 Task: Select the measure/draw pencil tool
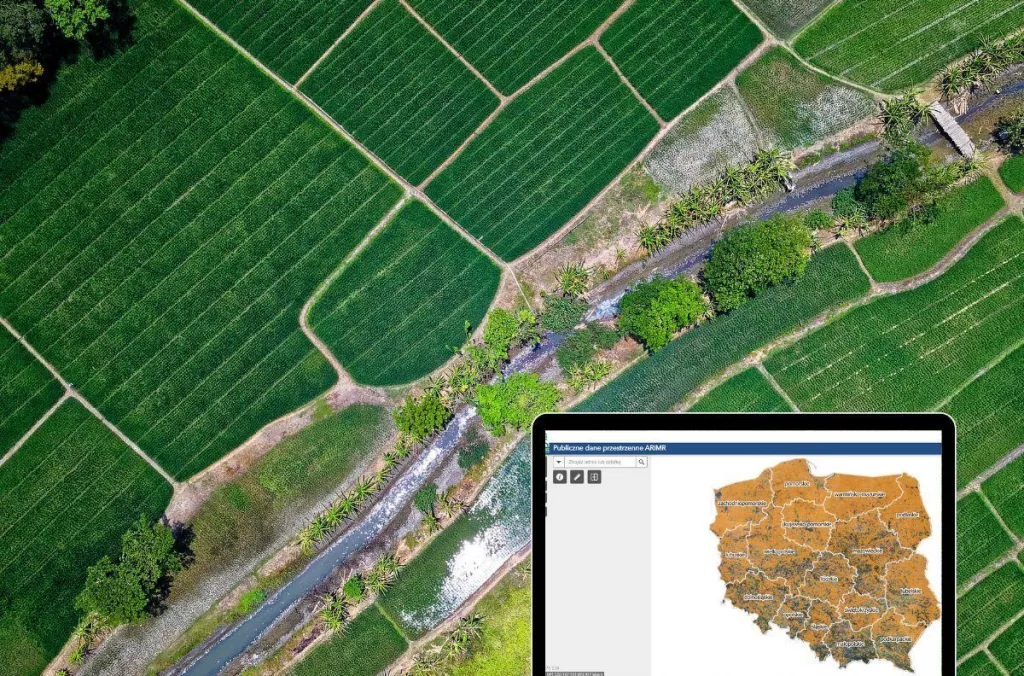pyautogui.click(x=577, y=477)
